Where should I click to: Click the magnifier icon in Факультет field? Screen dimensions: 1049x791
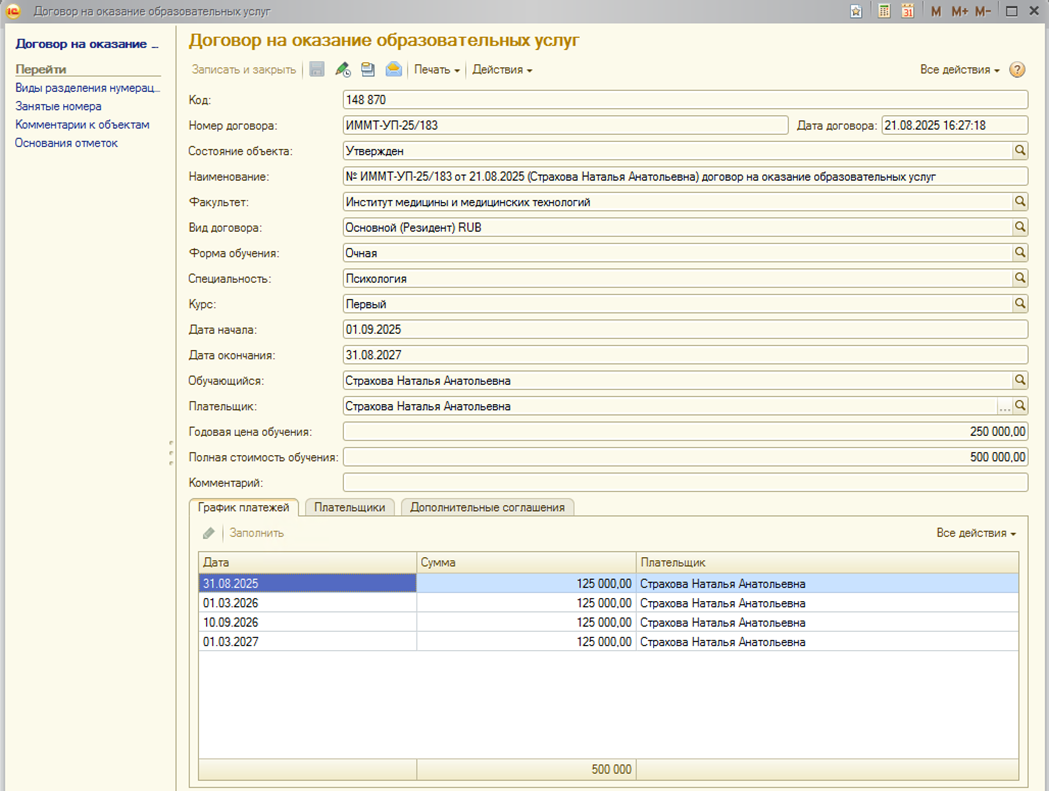1020,202
